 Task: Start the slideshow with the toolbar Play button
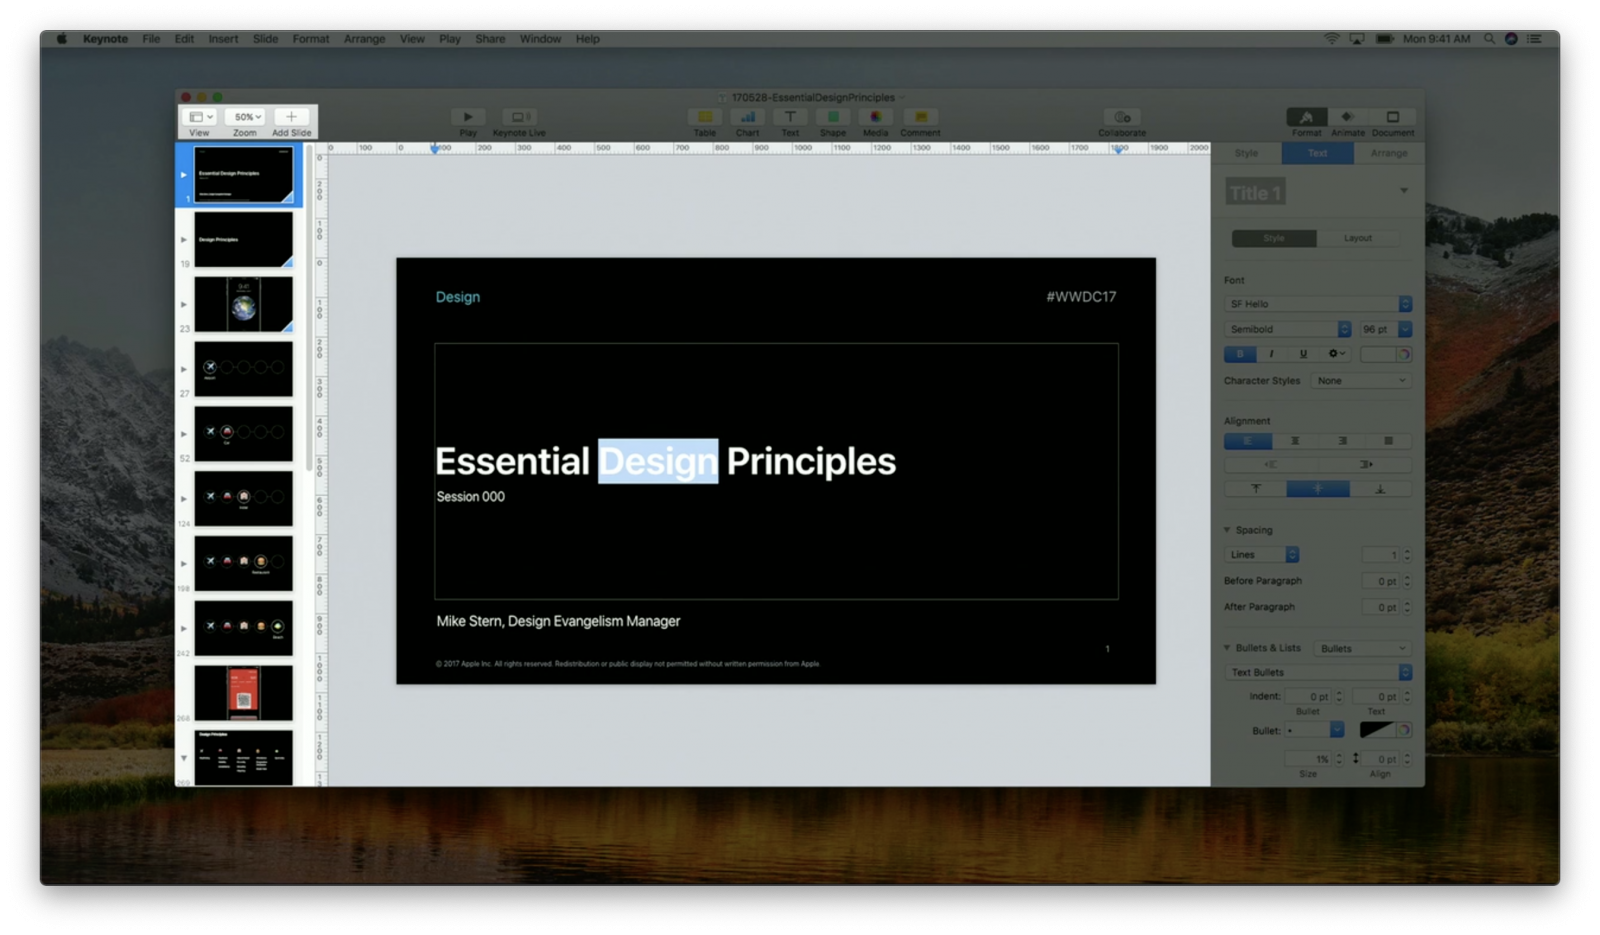click(x=467, y=117)
